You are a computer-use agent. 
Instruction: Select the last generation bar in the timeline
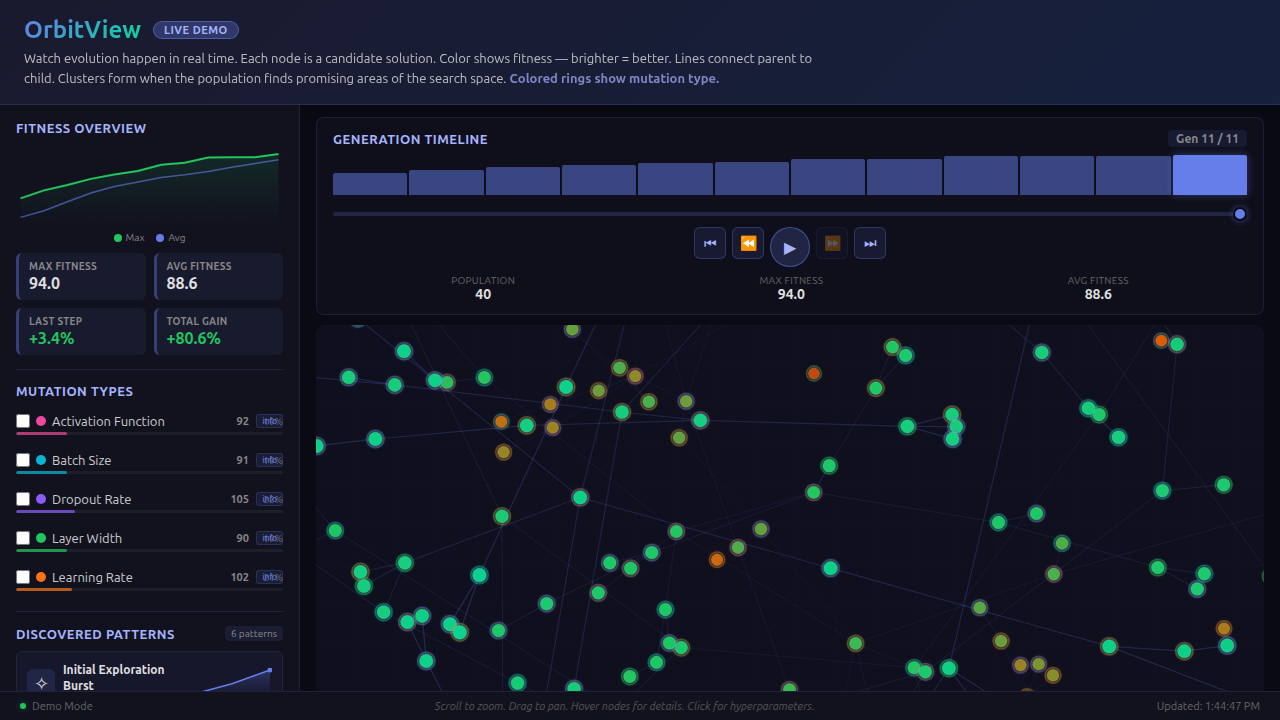pos(1210,175)
